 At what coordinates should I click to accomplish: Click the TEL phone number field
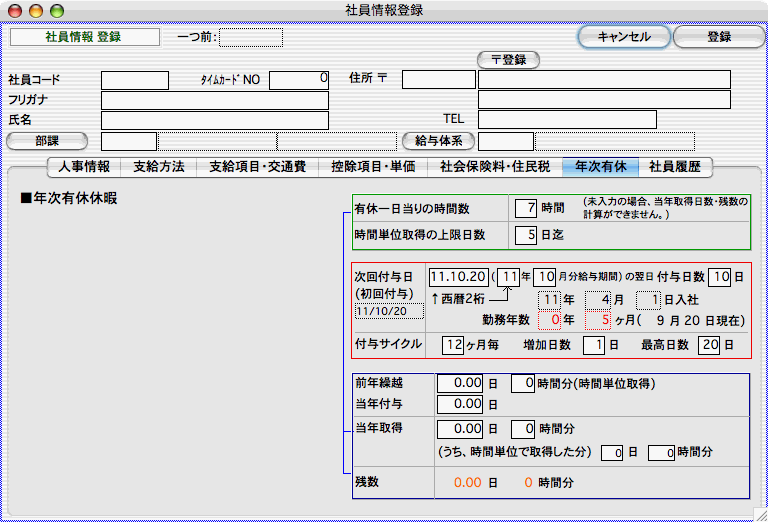point(566,120)
